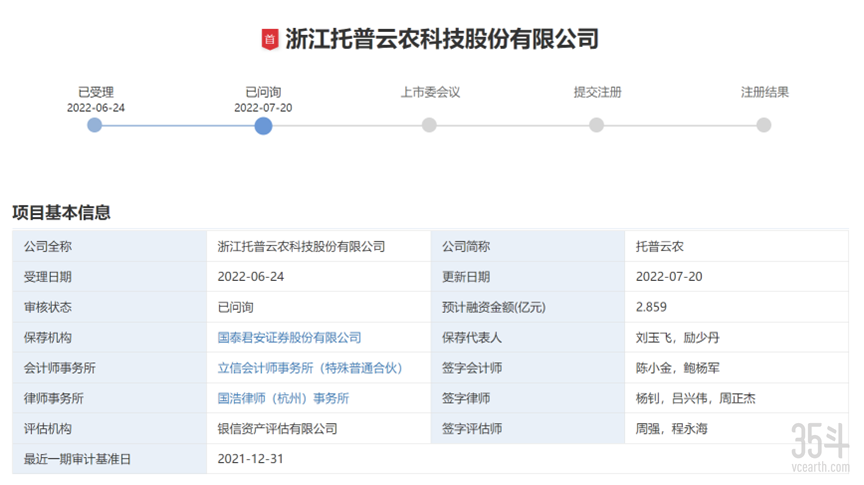Click the 上市委会议 timeline dot
This screenshot has height=485, width=864.
pyautogui.click(x=429, y=125)
